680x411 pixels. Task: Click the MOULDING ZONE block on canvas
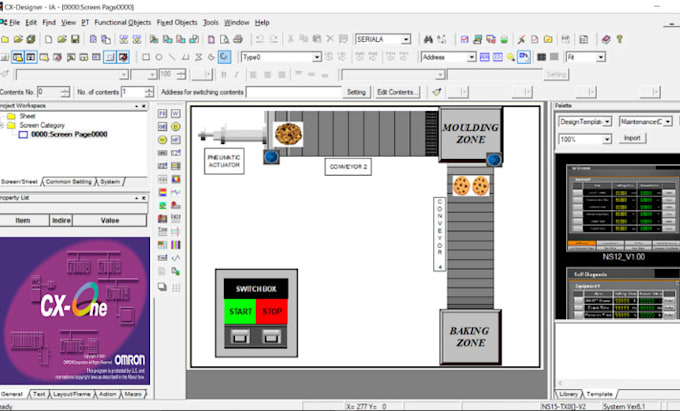[471, 134]
